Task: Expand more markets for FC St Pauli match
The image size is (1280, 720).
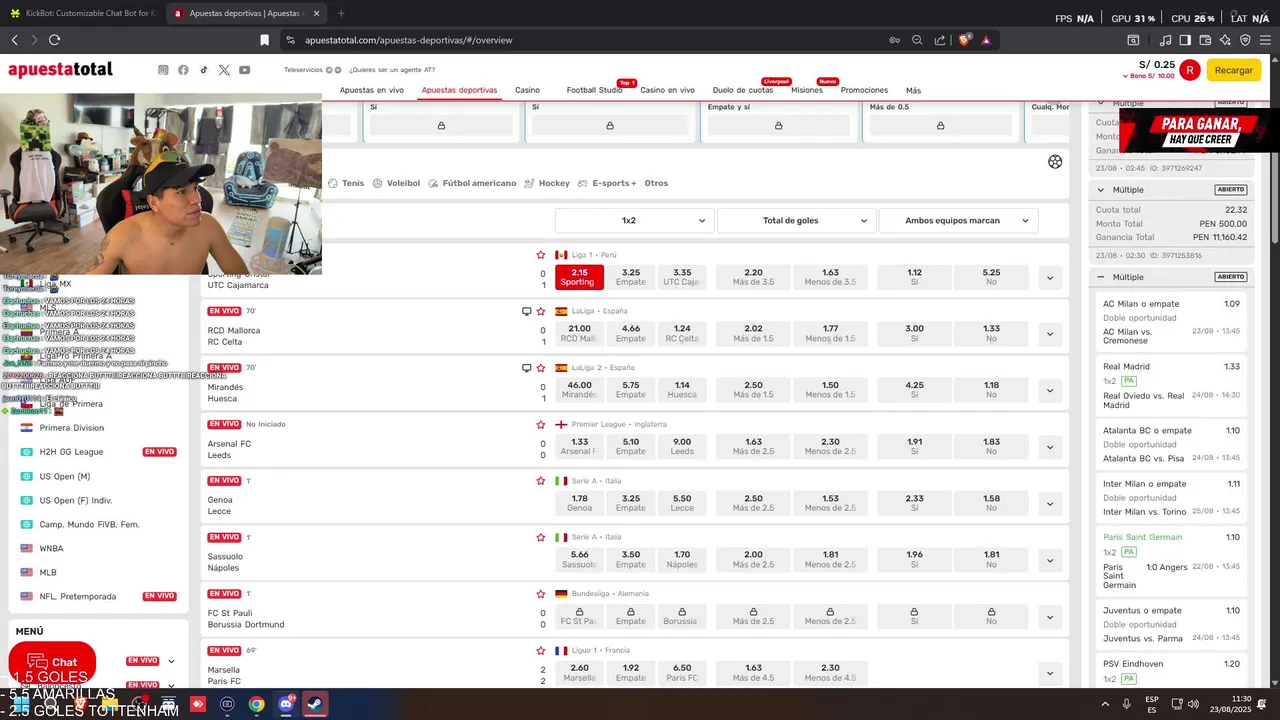Action: (x=1049, y=616)
